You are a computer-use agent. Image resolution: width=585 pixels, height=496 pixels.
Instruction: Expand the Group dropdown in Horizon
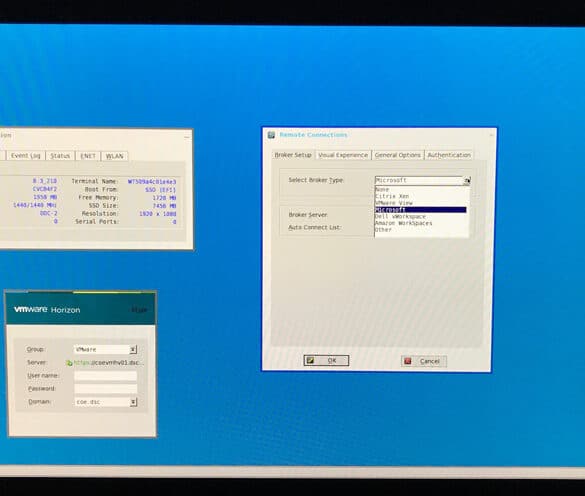(x=133, y=350)
